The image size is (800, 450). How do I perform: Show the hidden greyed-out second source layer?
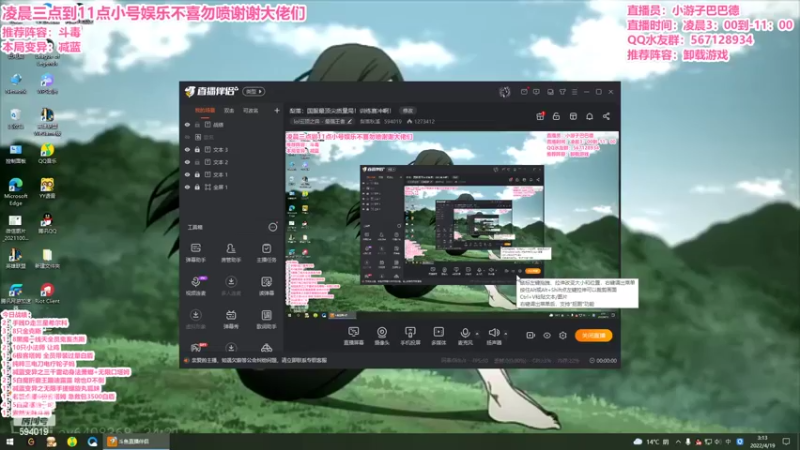pos(187,137)
